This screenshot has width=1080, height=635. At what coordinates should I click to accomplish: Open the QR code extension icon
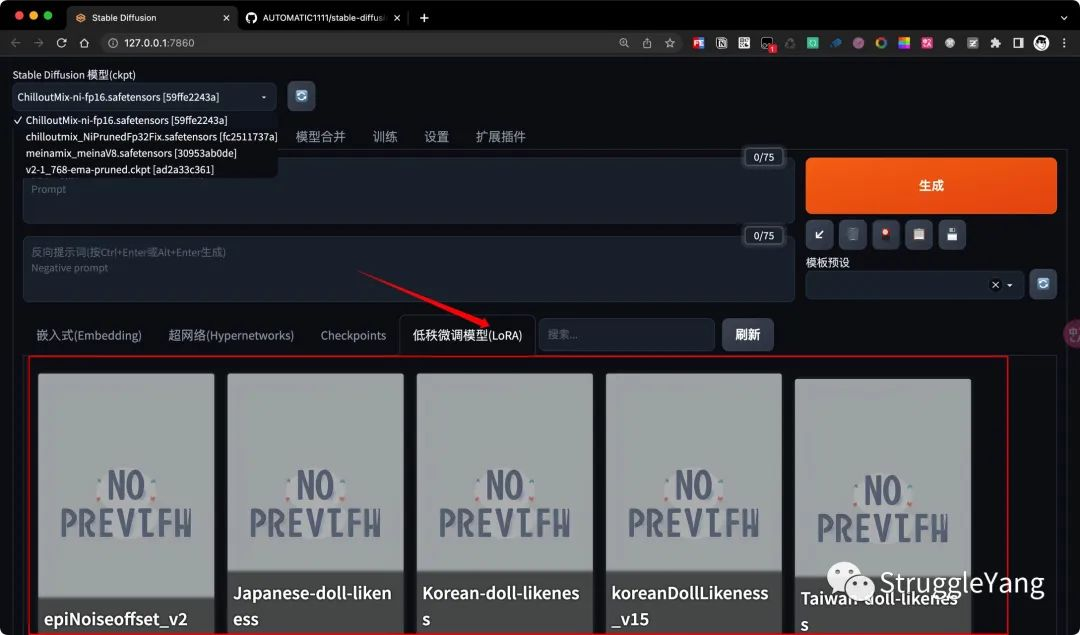click(744, 43)
